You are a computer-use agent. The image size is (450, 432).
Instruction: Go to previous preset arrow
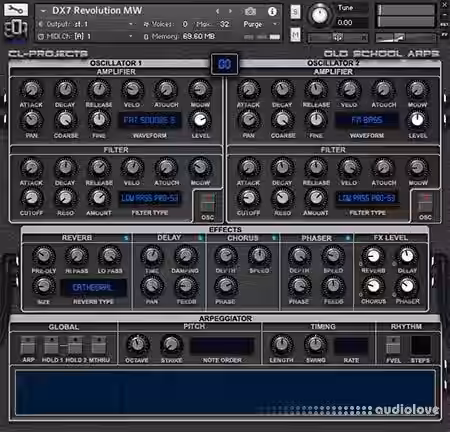[x=218, y=11]
